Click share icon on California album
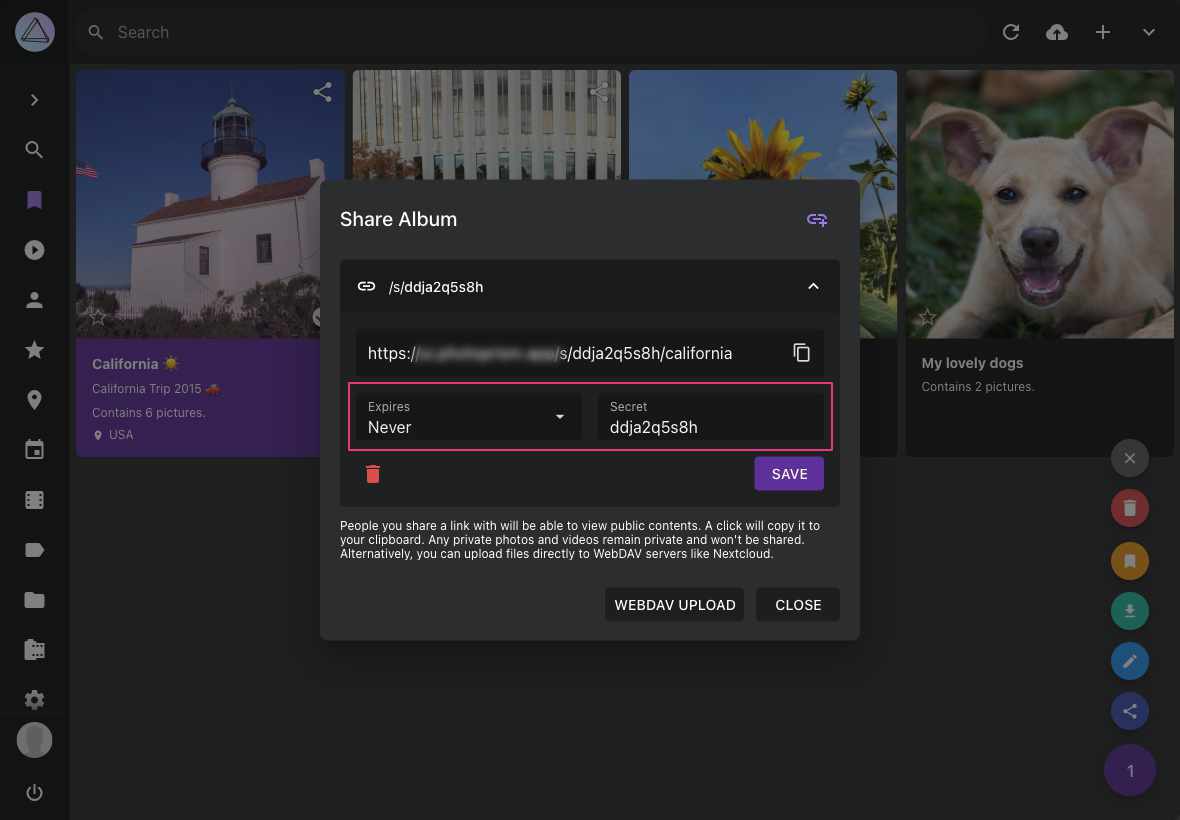The height and width of the screenshot is (820, 1180). click(322, 92)
